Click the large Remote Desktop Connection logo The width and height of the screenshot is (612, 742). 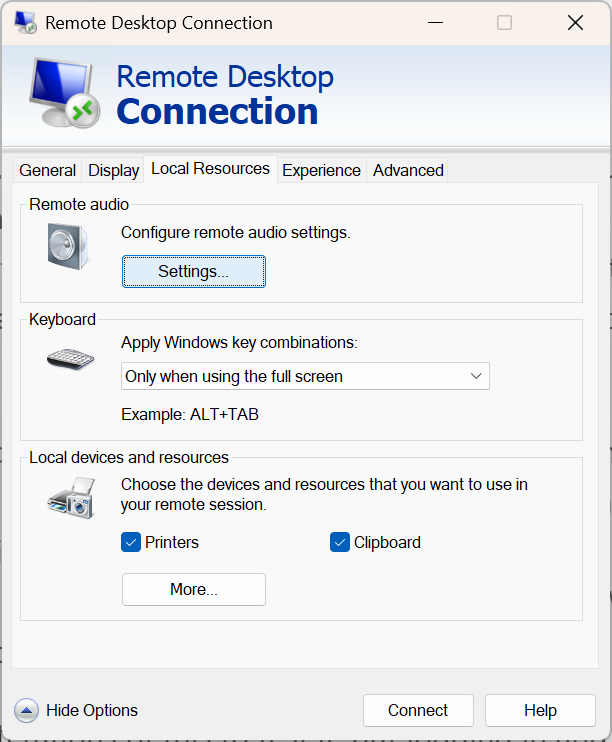[61, 93]
